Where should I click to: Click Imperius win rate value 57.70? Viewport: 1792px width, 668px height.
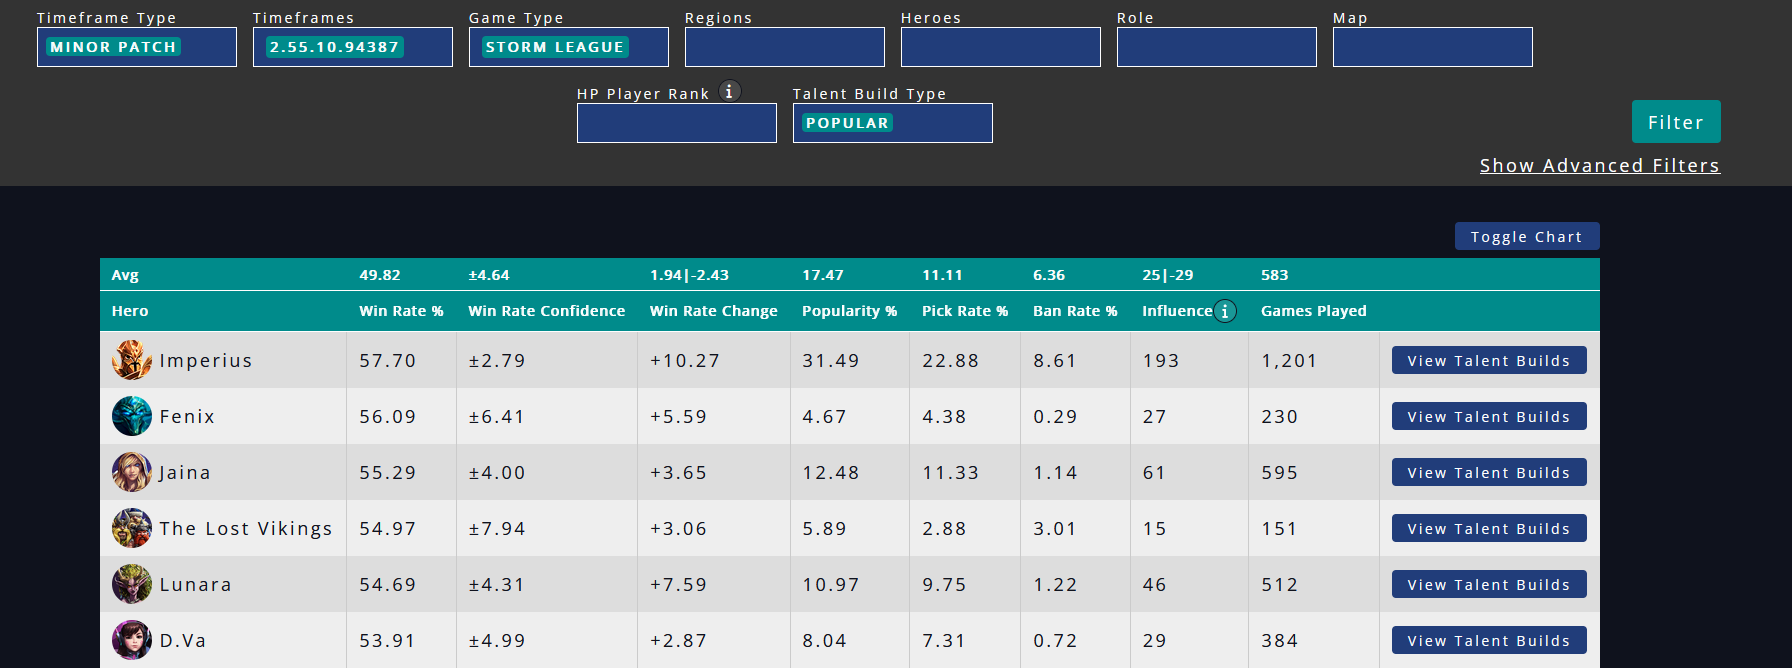pyautogui.click(x=388, y=361)
